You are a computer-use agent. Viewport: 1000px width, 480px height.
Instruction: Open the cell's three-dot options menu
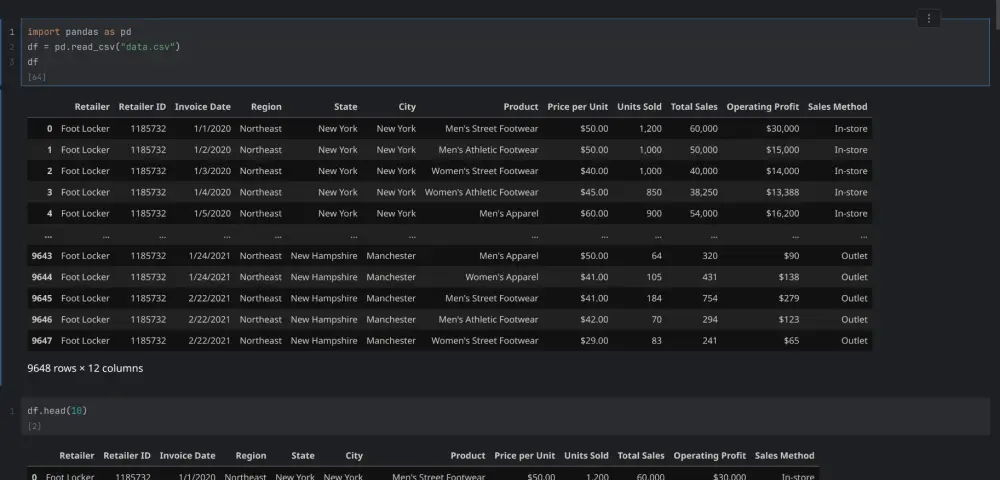929,18
